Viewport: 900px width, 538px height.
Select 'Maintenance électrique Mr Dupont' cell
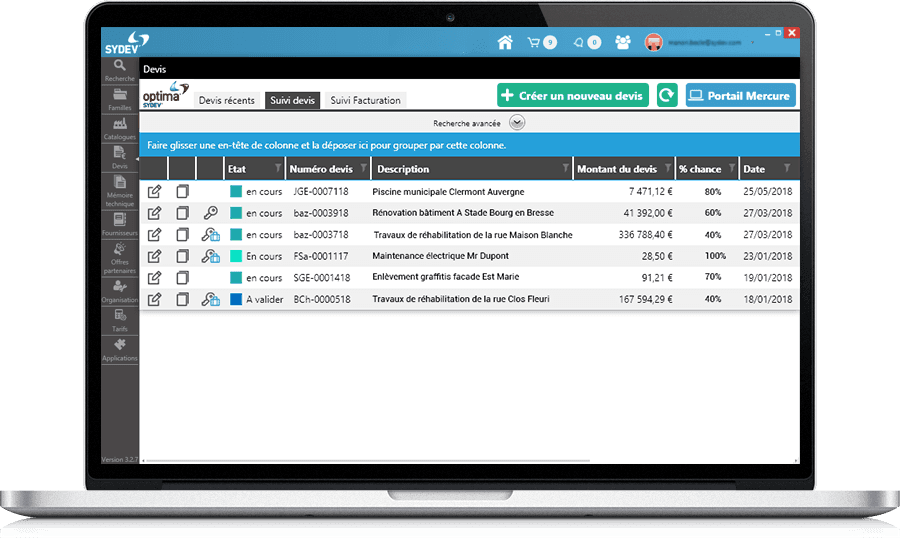coord(440,256)
